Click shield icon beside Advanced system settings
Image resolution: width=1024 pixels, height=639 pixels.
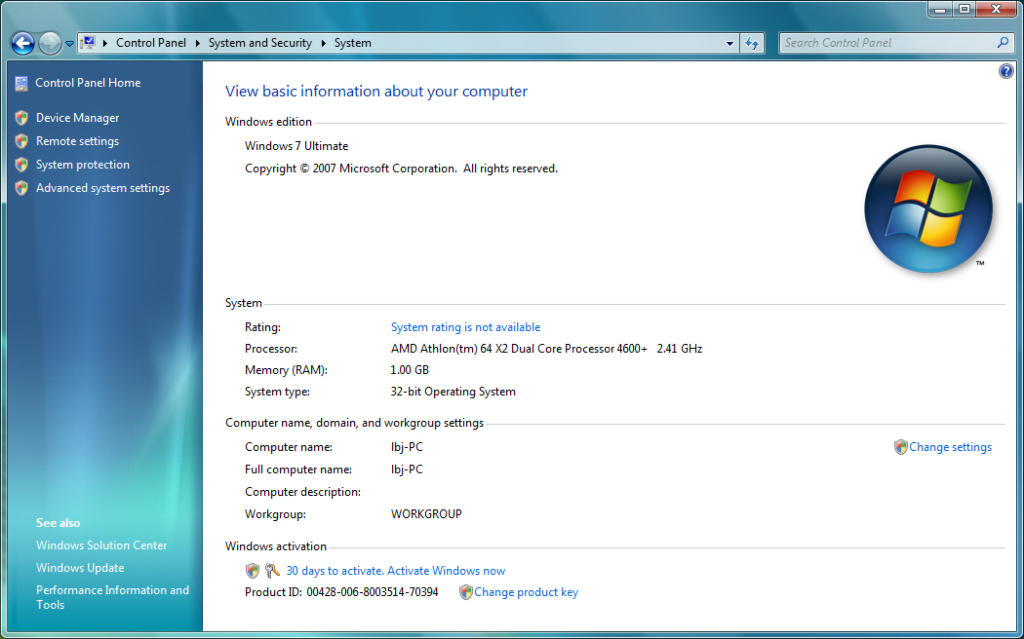[x=22, y=188]
